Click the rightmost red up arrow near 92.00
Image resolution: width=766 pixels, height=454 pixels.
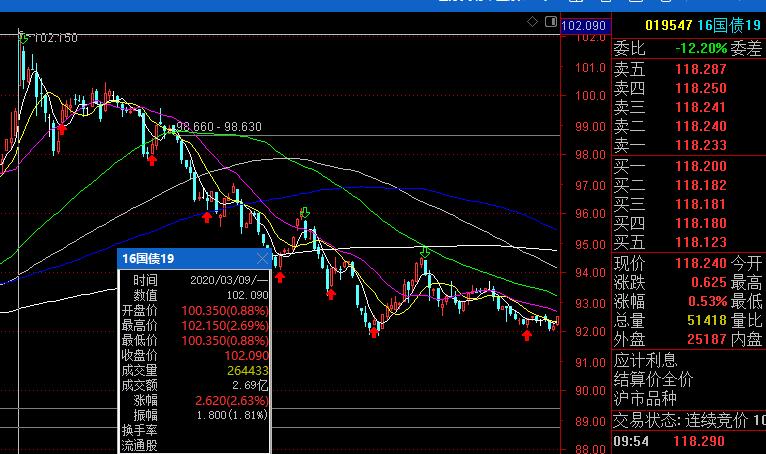click(527, 334)
